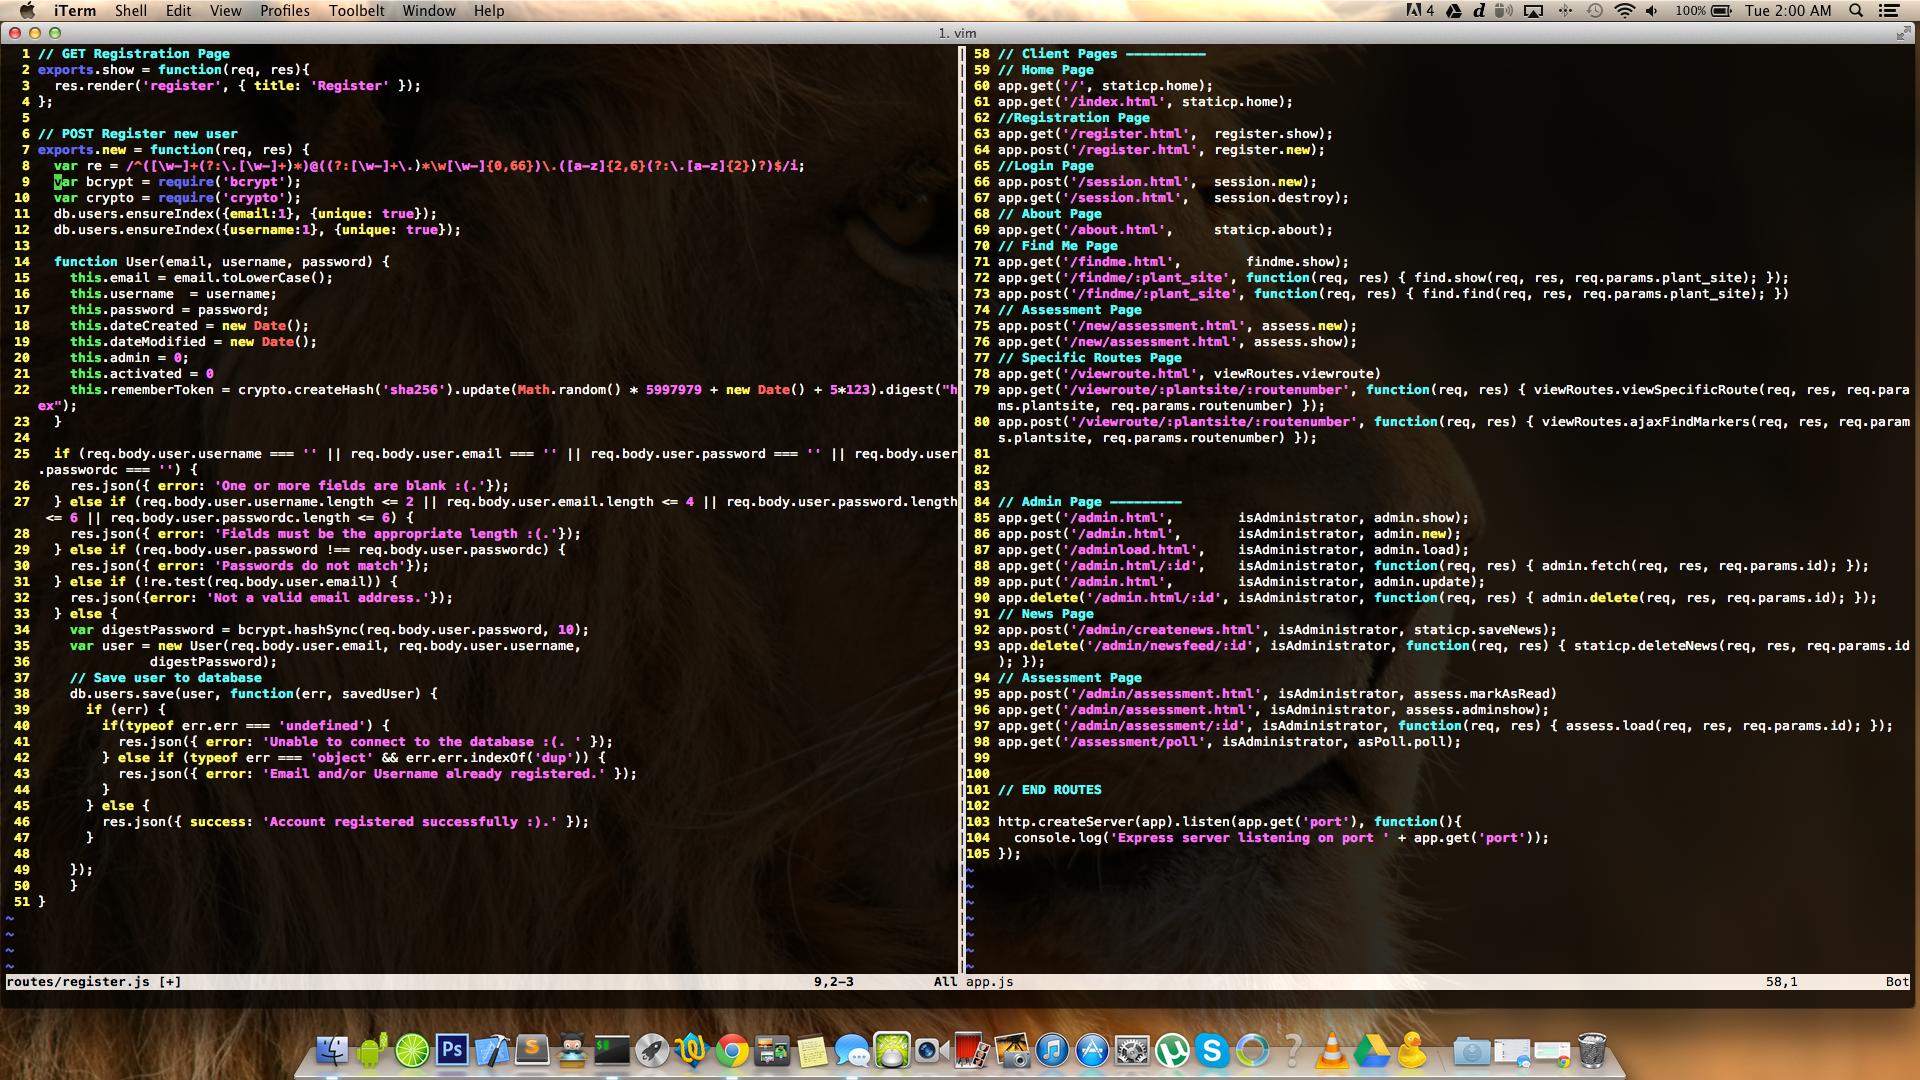Open Stickies yellow note icon in dock
The width and height of the screenshot is (1920, 1080).
coord(812,1050)
